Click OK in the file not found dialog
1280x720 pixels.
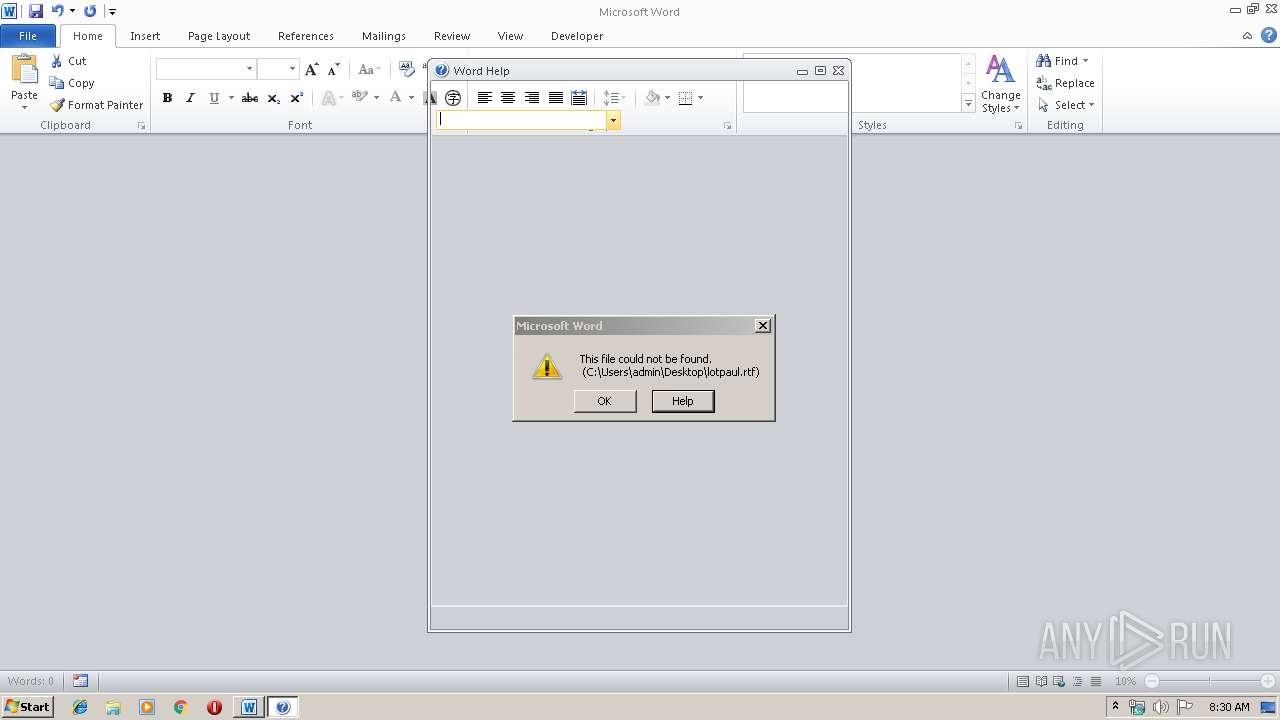[605, 401]
